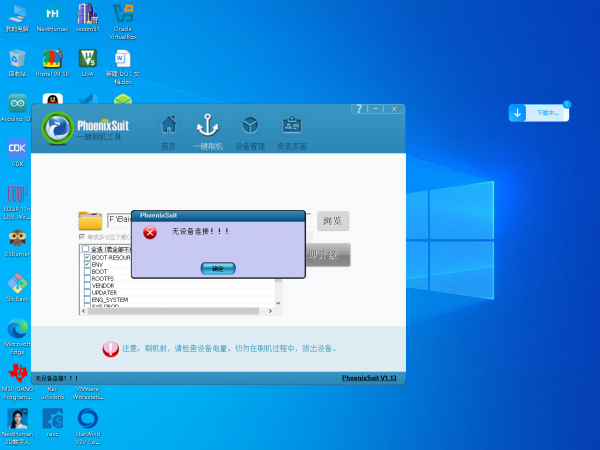Open the 一键刷机 anchor tab
The image size is (600, 450).
click(x=207, y=127)
